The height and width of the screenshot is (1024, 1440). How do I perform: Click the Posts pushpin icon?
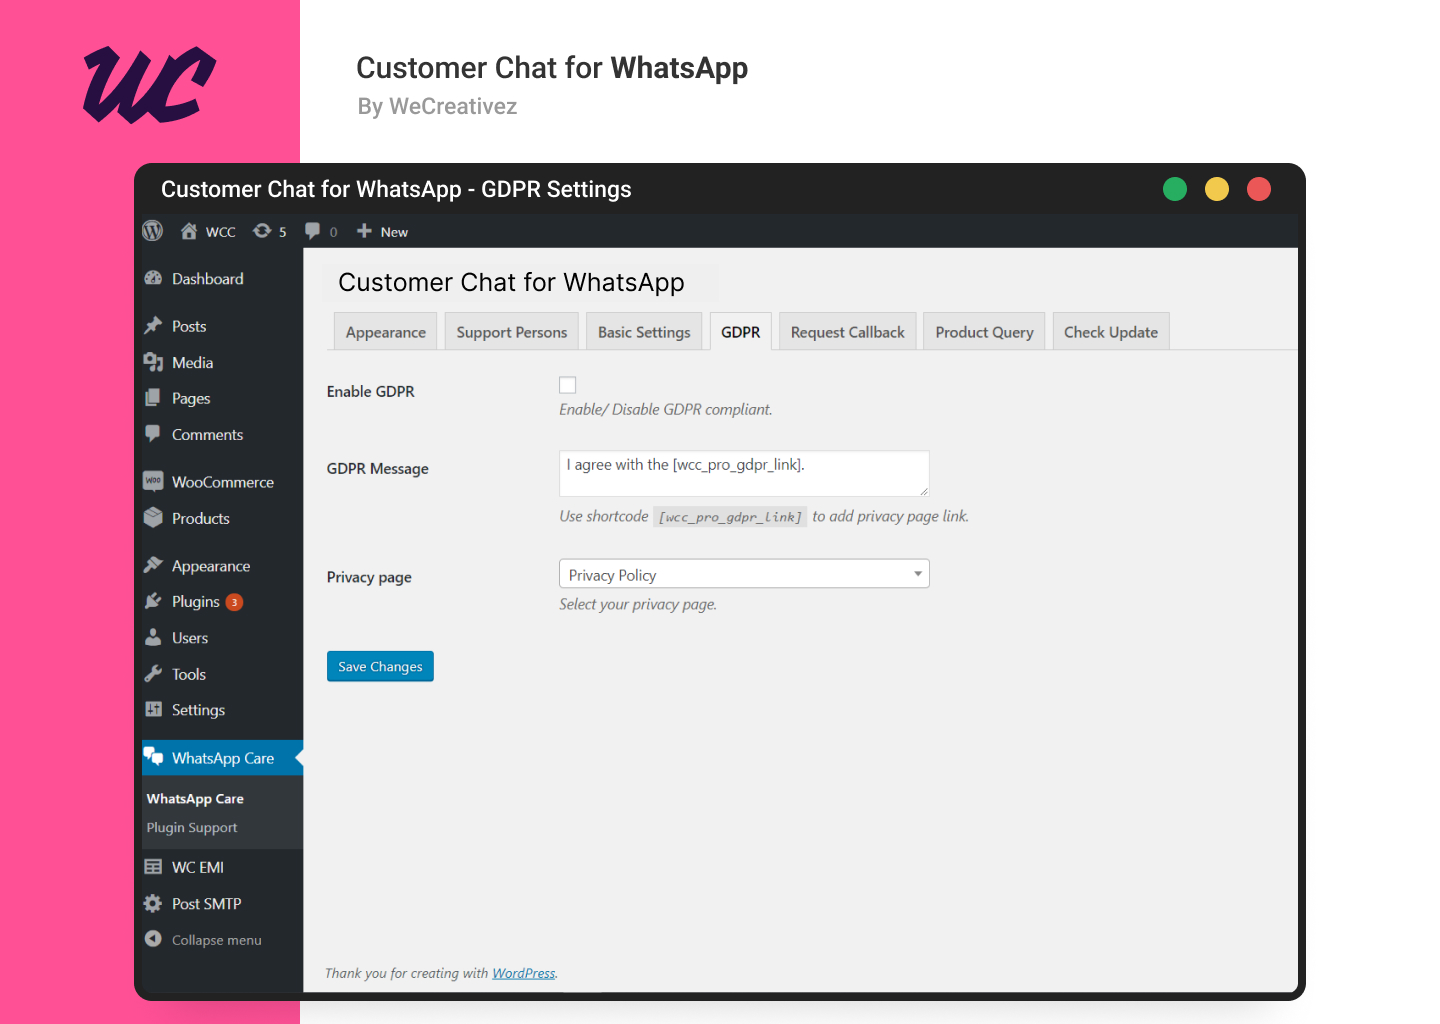click(153, 326)
